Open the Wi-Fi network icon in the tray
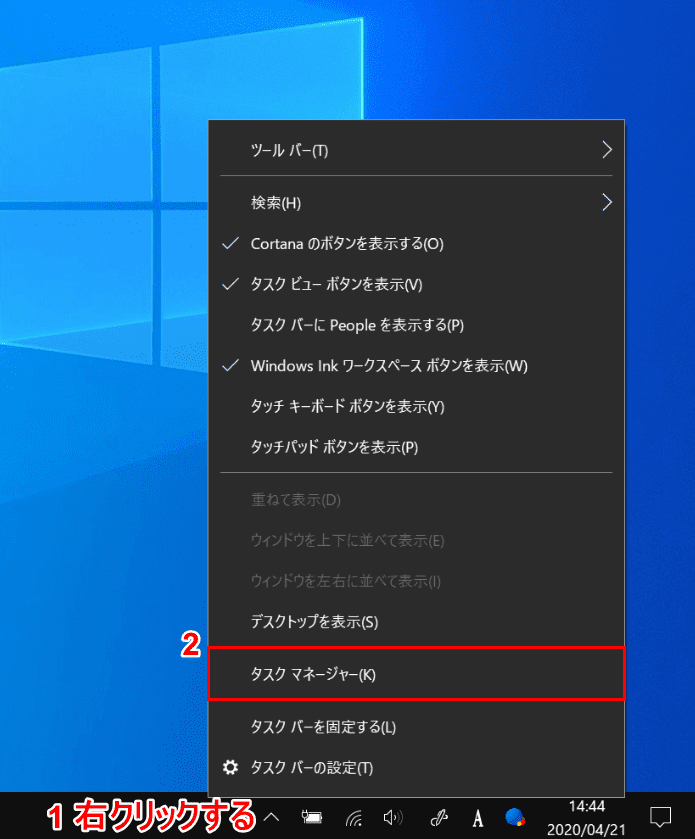 coord(354,818)
